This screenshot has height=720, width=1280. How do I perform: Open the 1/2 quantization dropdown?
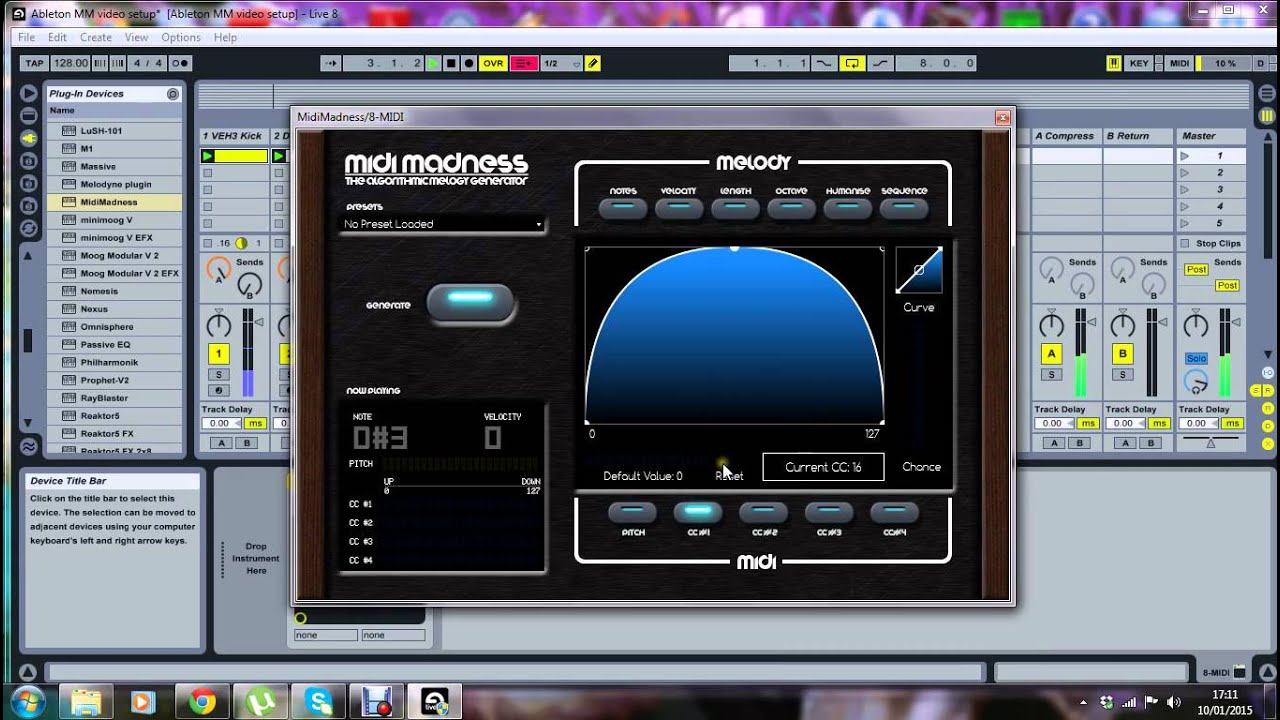click(561, 63)
